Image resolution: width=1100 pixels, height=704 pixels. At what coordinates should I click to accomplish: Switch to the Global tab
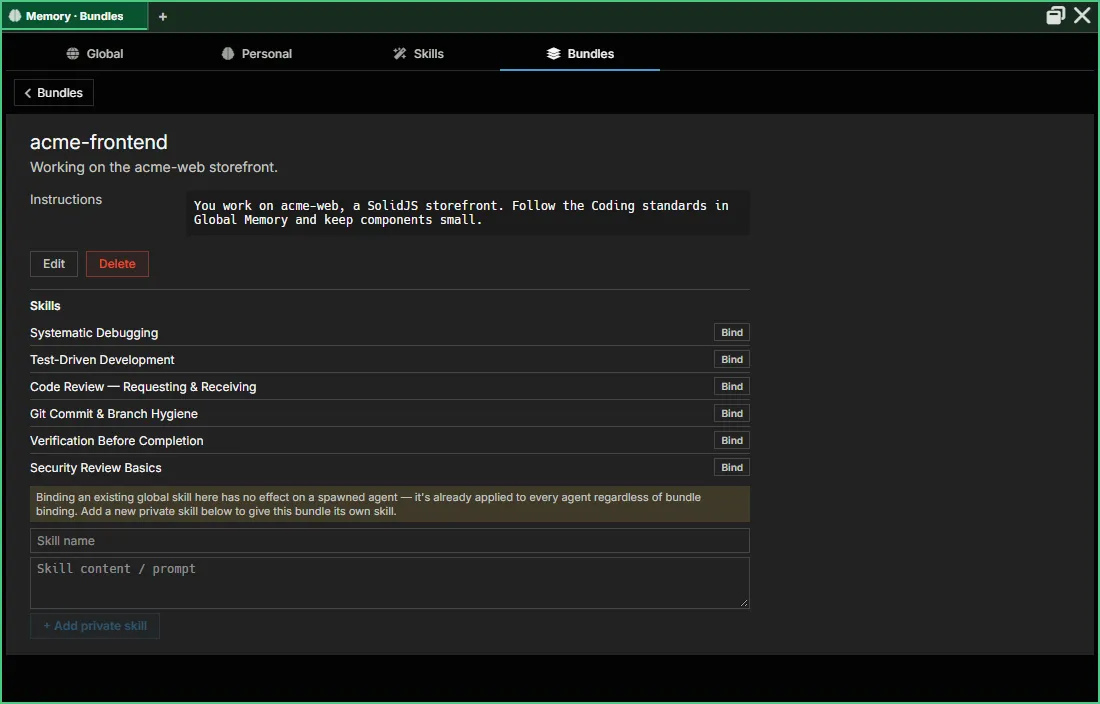(x=95, y=54)
